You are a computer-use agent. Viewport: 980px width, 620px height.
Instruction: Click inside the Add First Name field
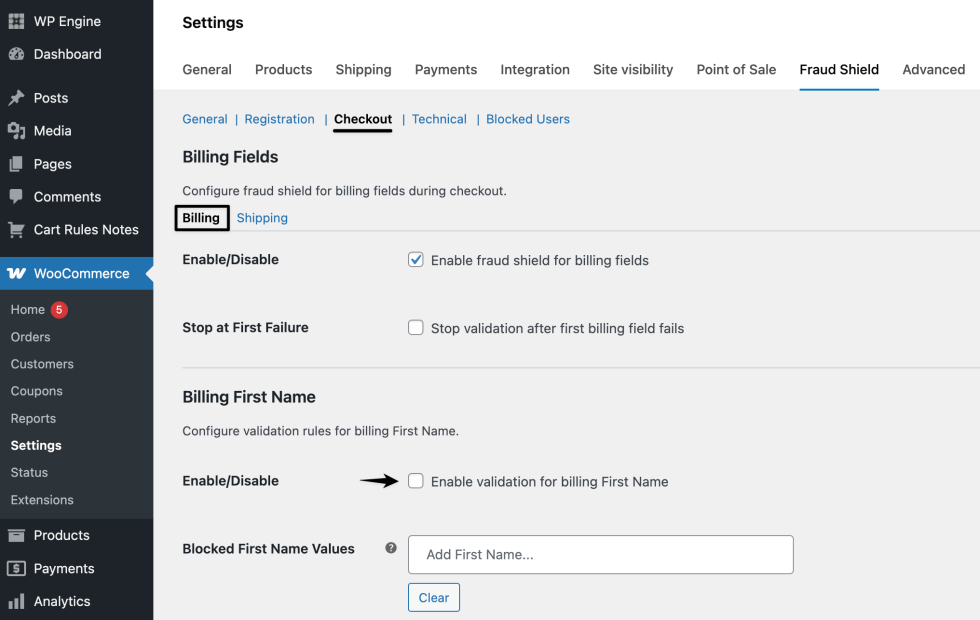(600, 554)
